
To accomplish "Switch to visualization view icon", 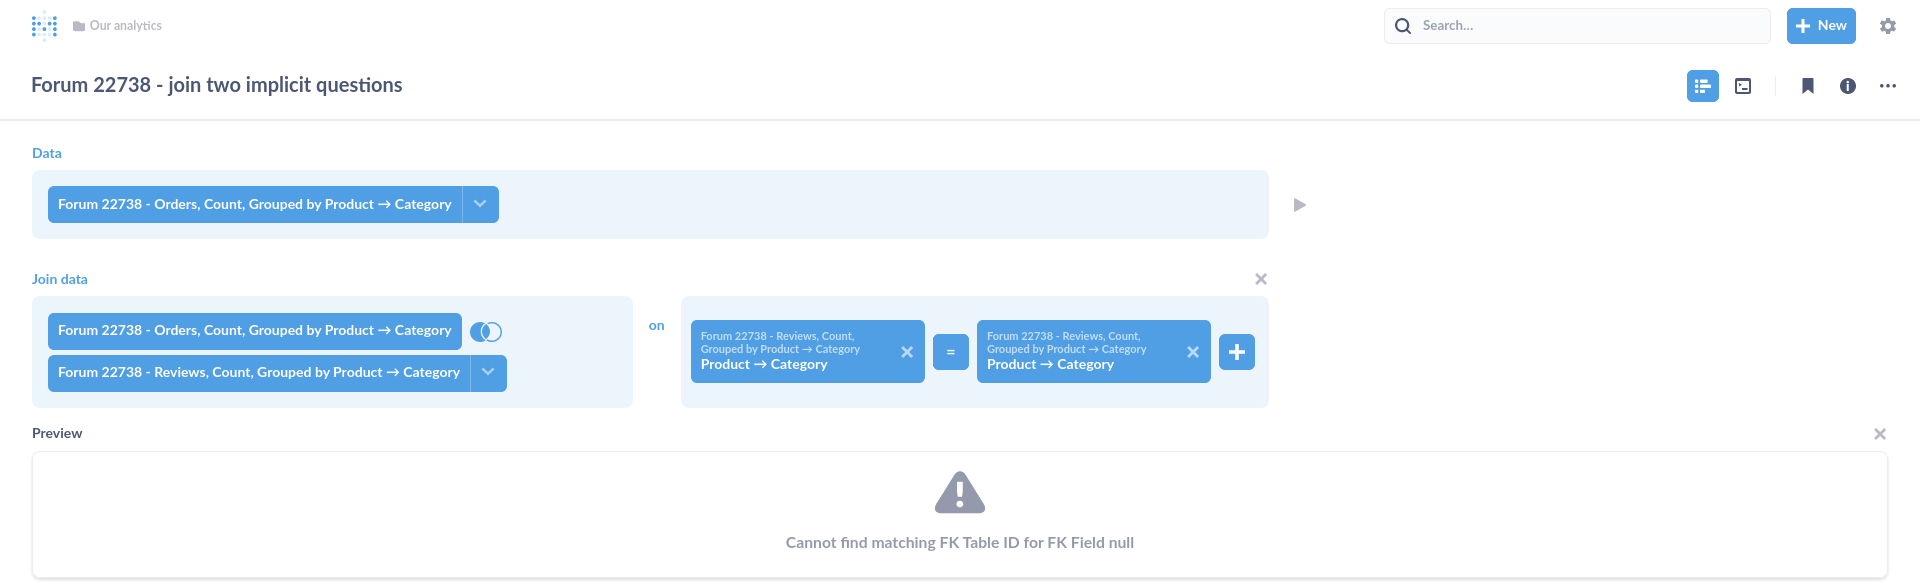I will (1743, 86).
